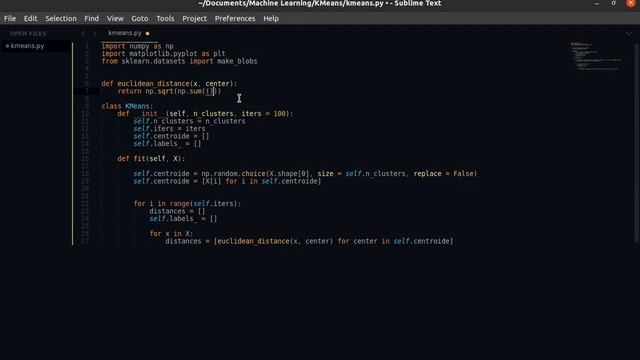640x360 pixels.
Task: Click the line 'import numpy as np'
Action: 138,46
